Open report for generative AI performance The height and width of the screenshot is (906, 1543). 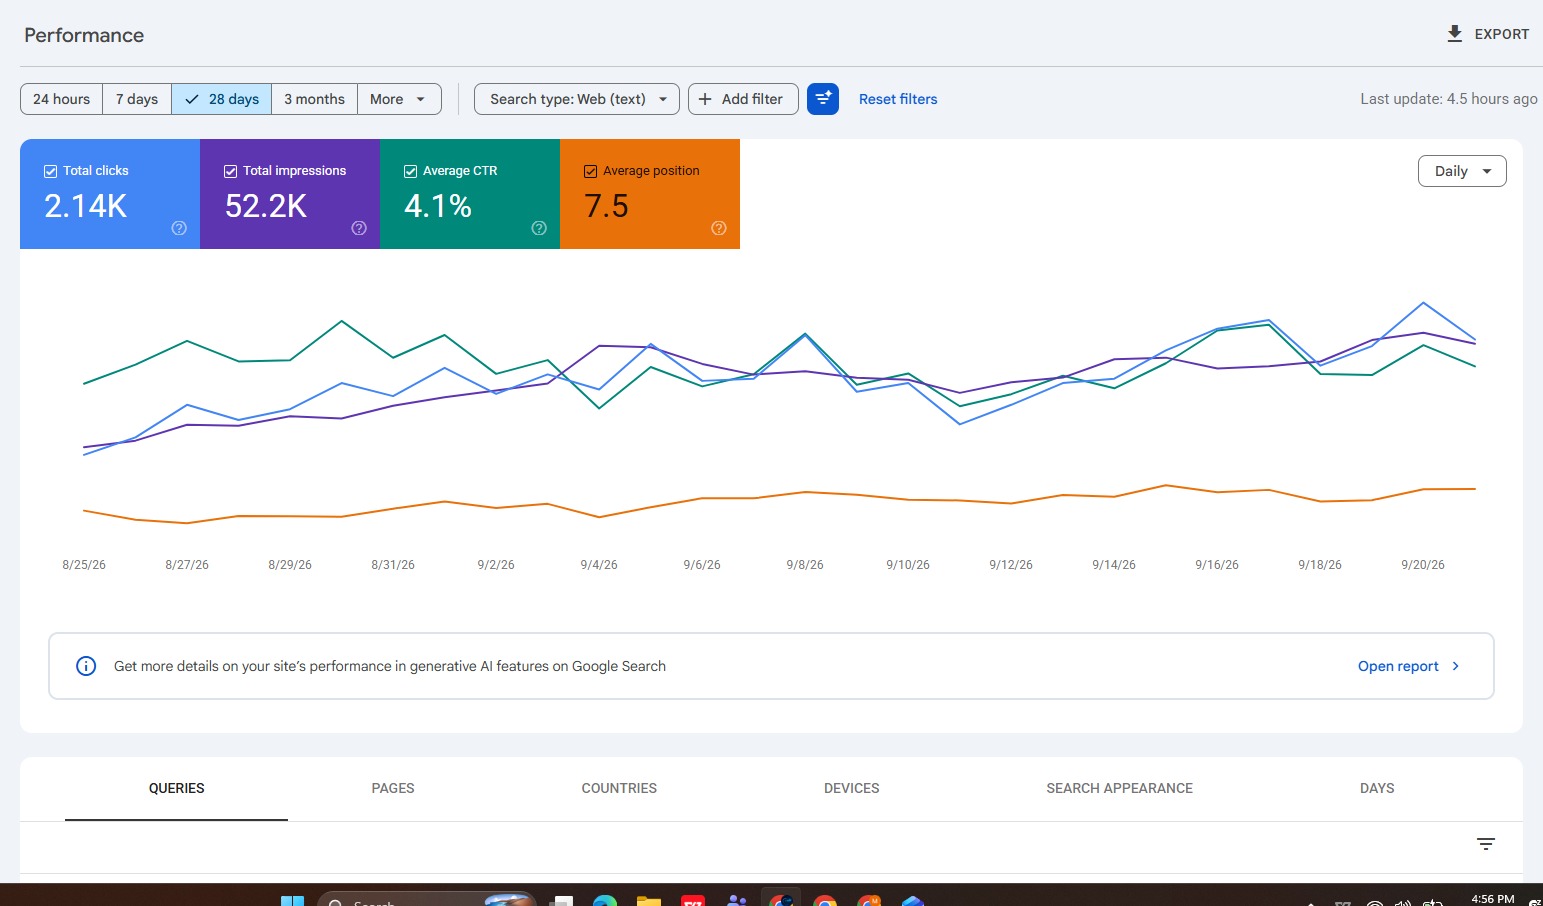(1409, 666)
